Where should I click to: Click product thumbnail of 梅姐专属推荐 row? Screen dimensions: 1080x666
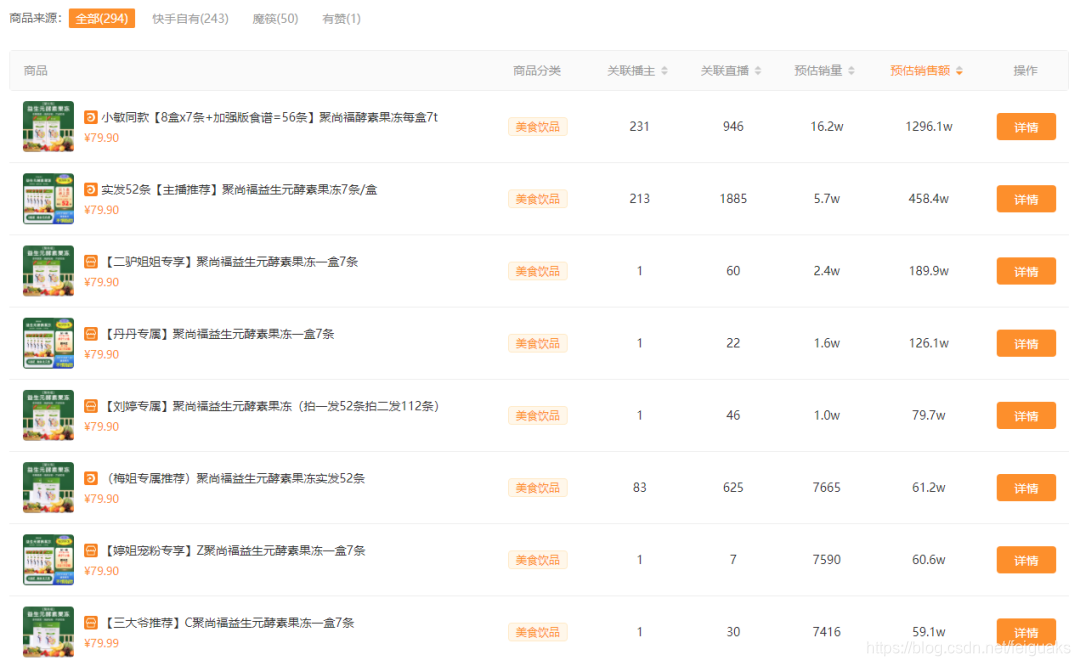click(48, 488)
